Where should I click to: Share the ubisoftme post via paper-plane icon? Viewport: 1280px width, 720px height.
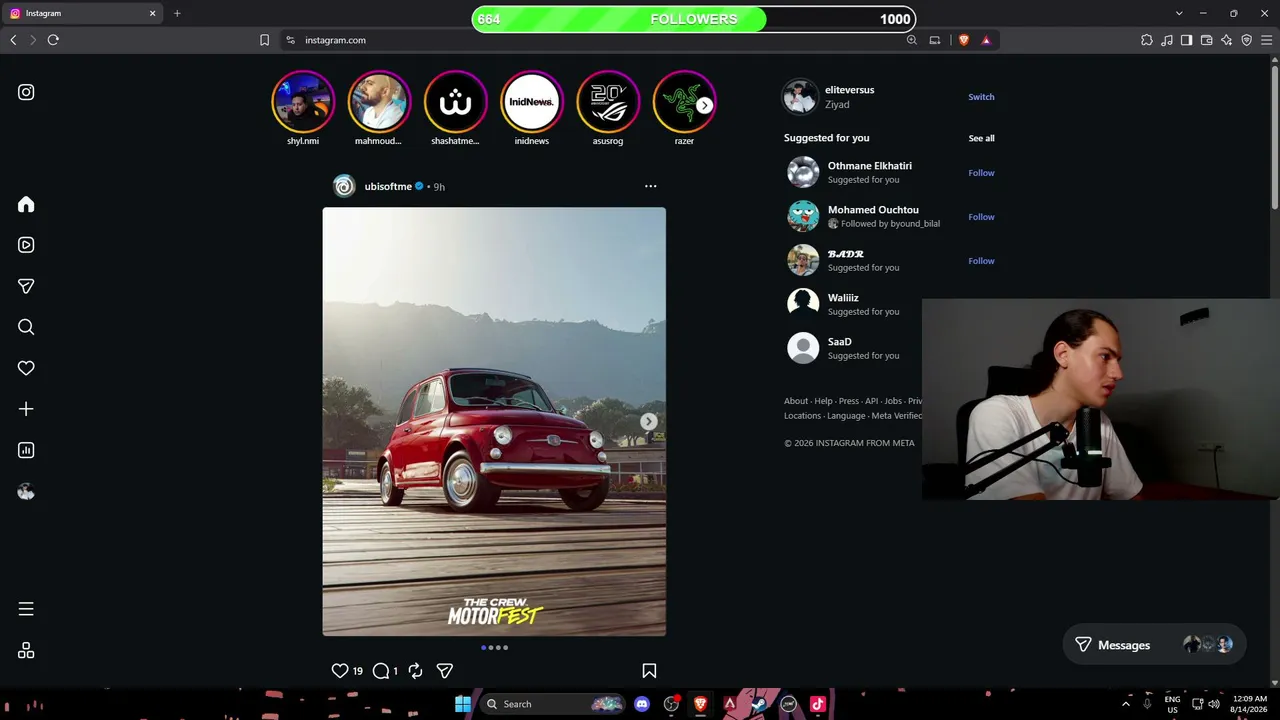pos(445,671)
